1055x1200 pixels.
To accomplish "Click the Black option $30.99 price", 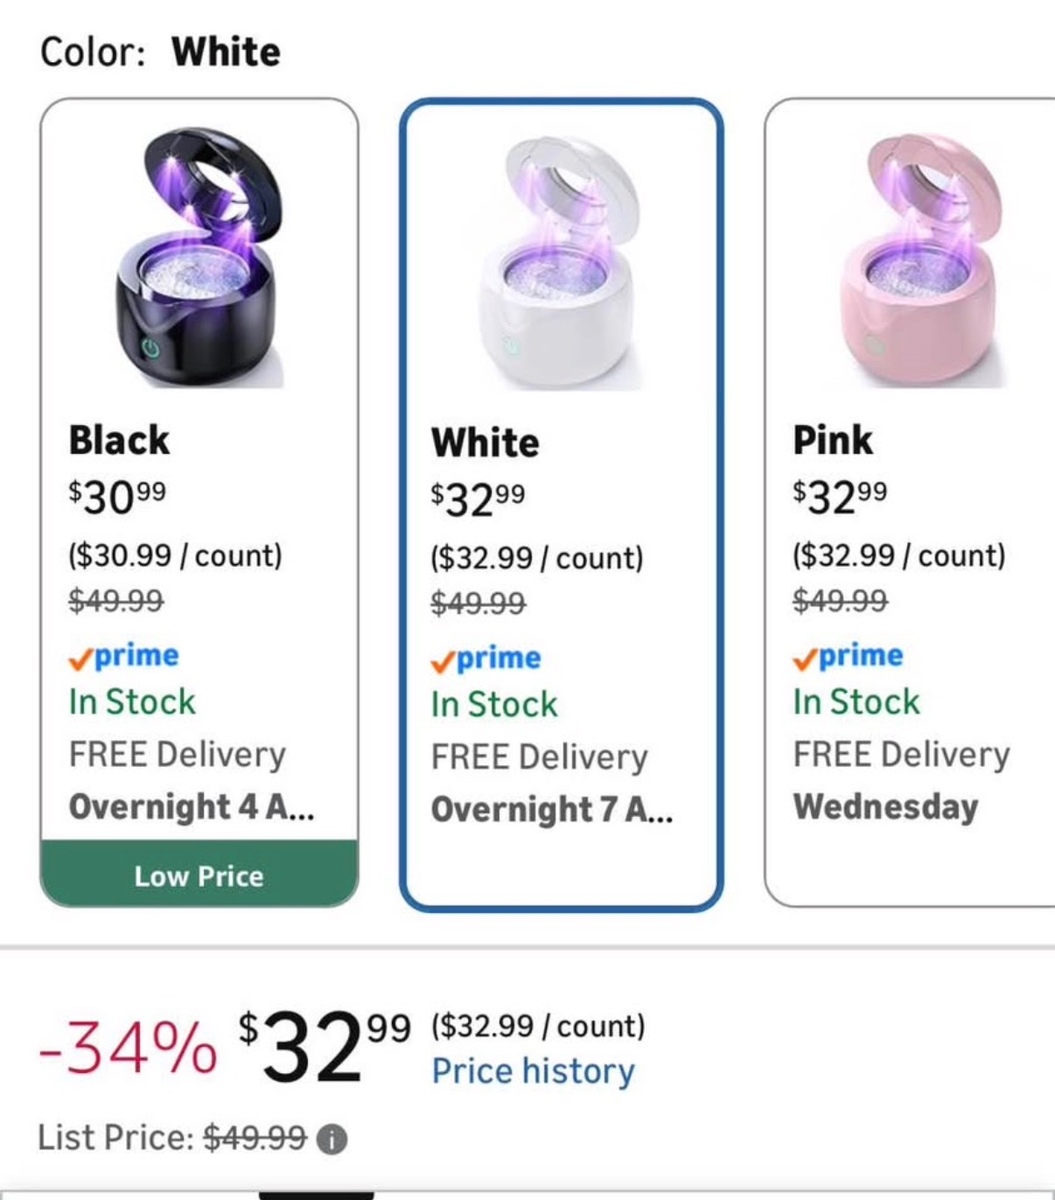I will pos(118,495).
